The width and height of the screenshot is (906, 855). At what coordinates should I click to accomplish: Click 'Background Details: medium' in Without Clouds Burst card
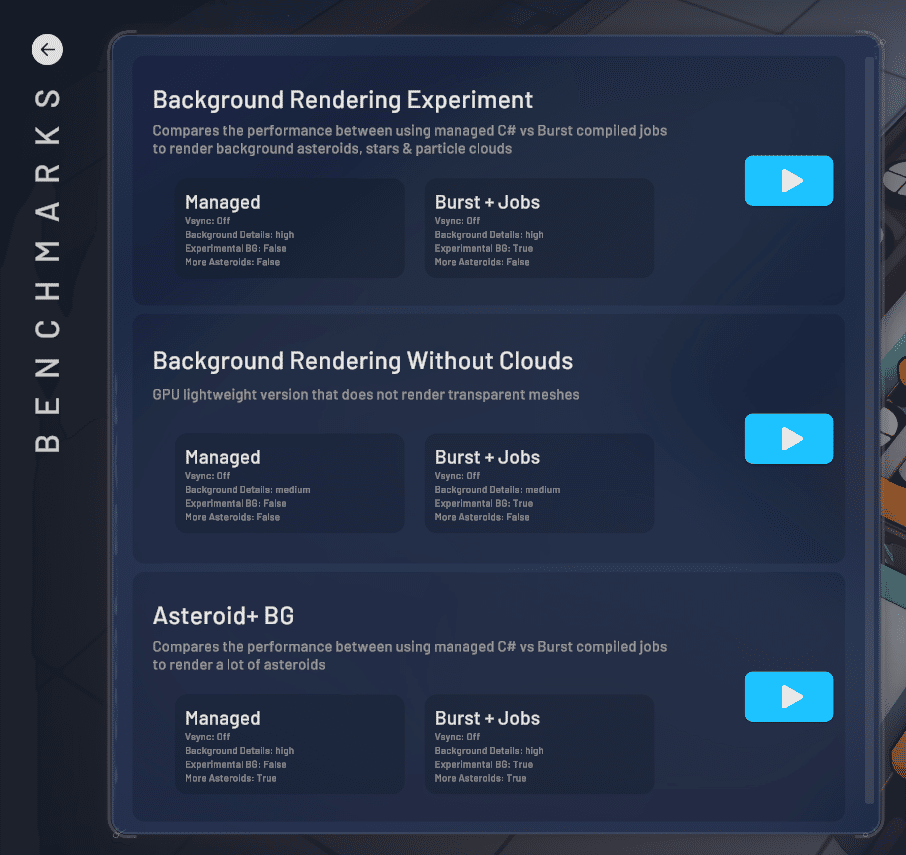pos(497,490)
